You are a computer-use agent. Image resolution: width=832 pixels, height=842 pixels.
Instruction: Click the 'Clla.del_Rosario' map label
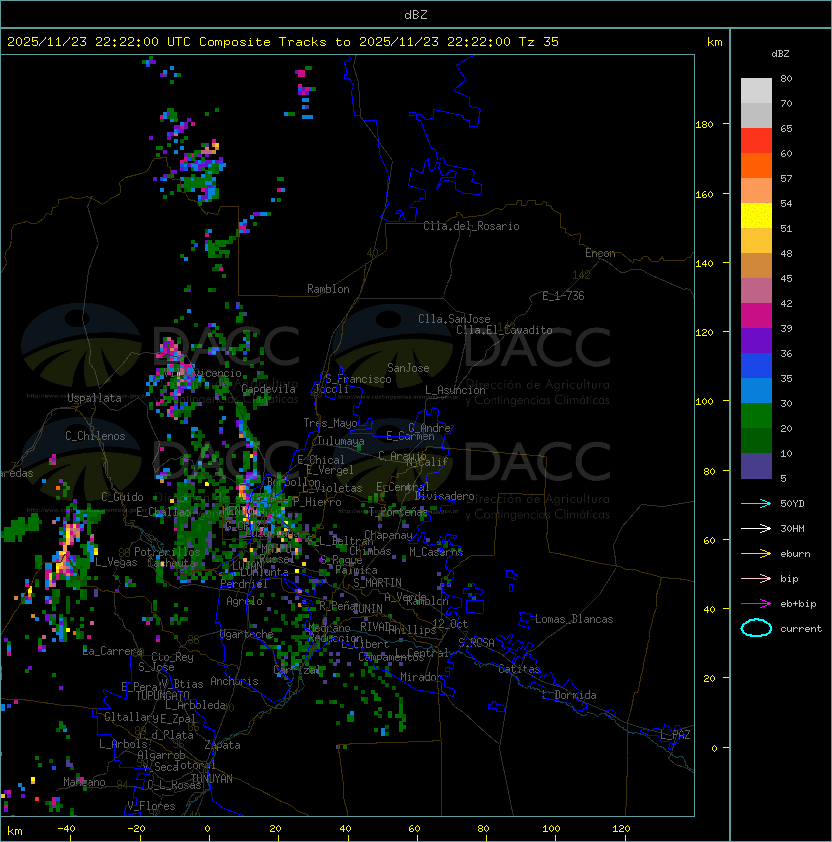tap(471, 226)
